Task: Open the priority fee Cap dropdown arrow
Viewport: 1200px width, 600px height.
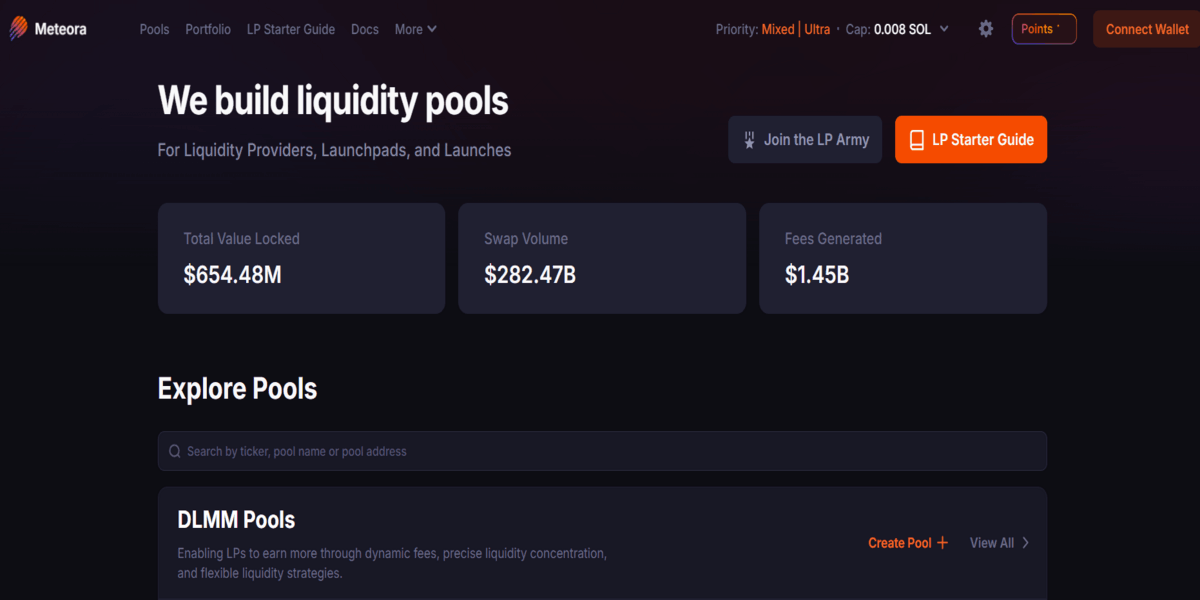Action: pyautogui.click(x=945, y=29)
